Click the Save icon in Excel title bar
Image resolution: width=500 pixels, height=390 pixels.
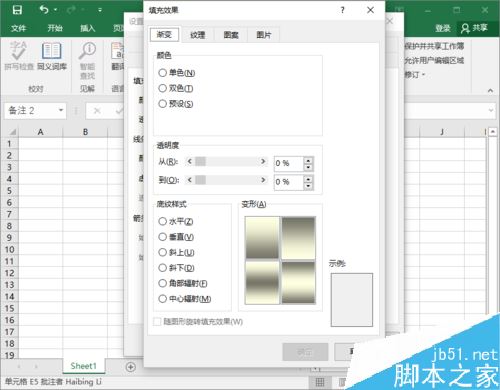17,10
